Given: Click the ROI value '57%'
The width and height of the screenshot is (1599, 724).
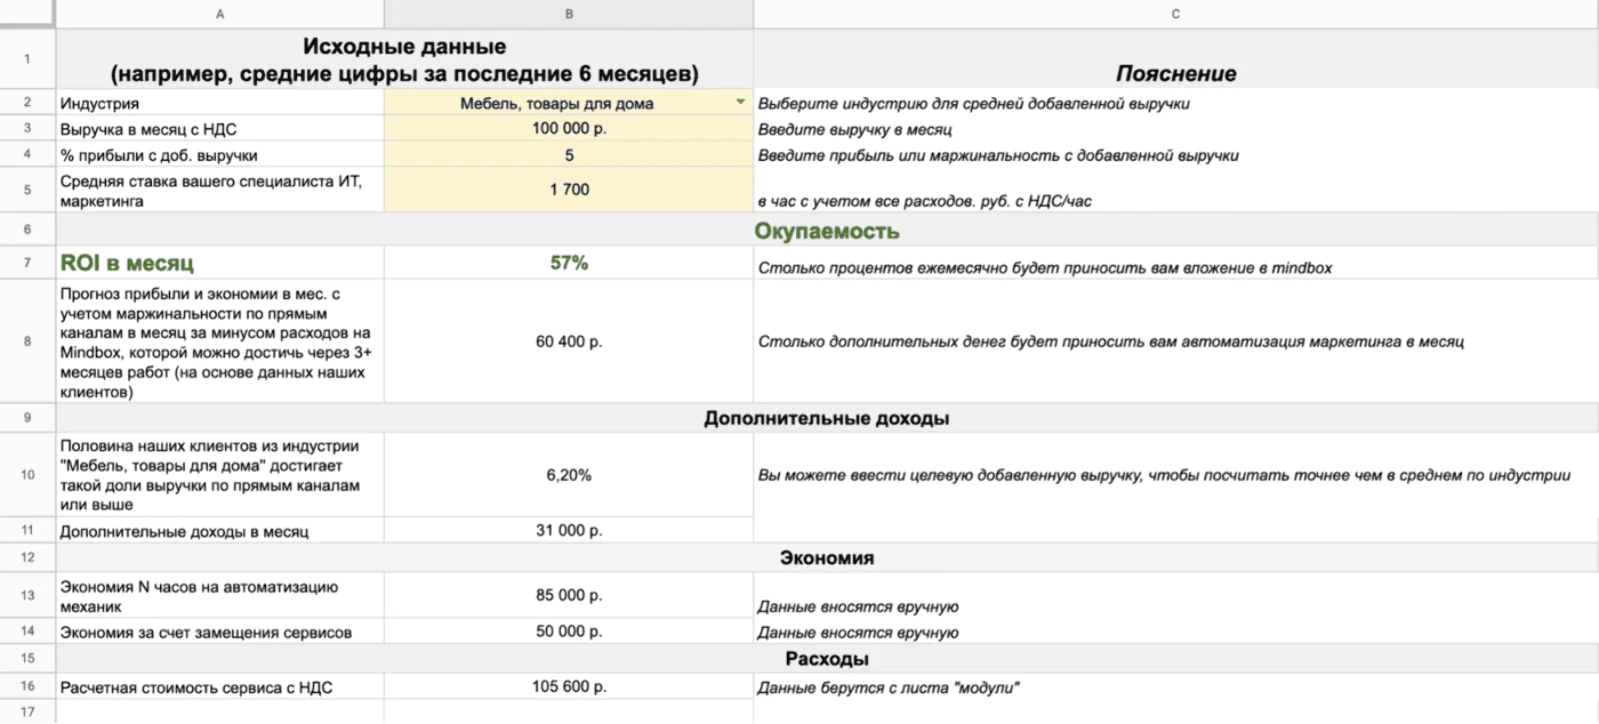Looking at the screenshot, I should pos(569,262).
